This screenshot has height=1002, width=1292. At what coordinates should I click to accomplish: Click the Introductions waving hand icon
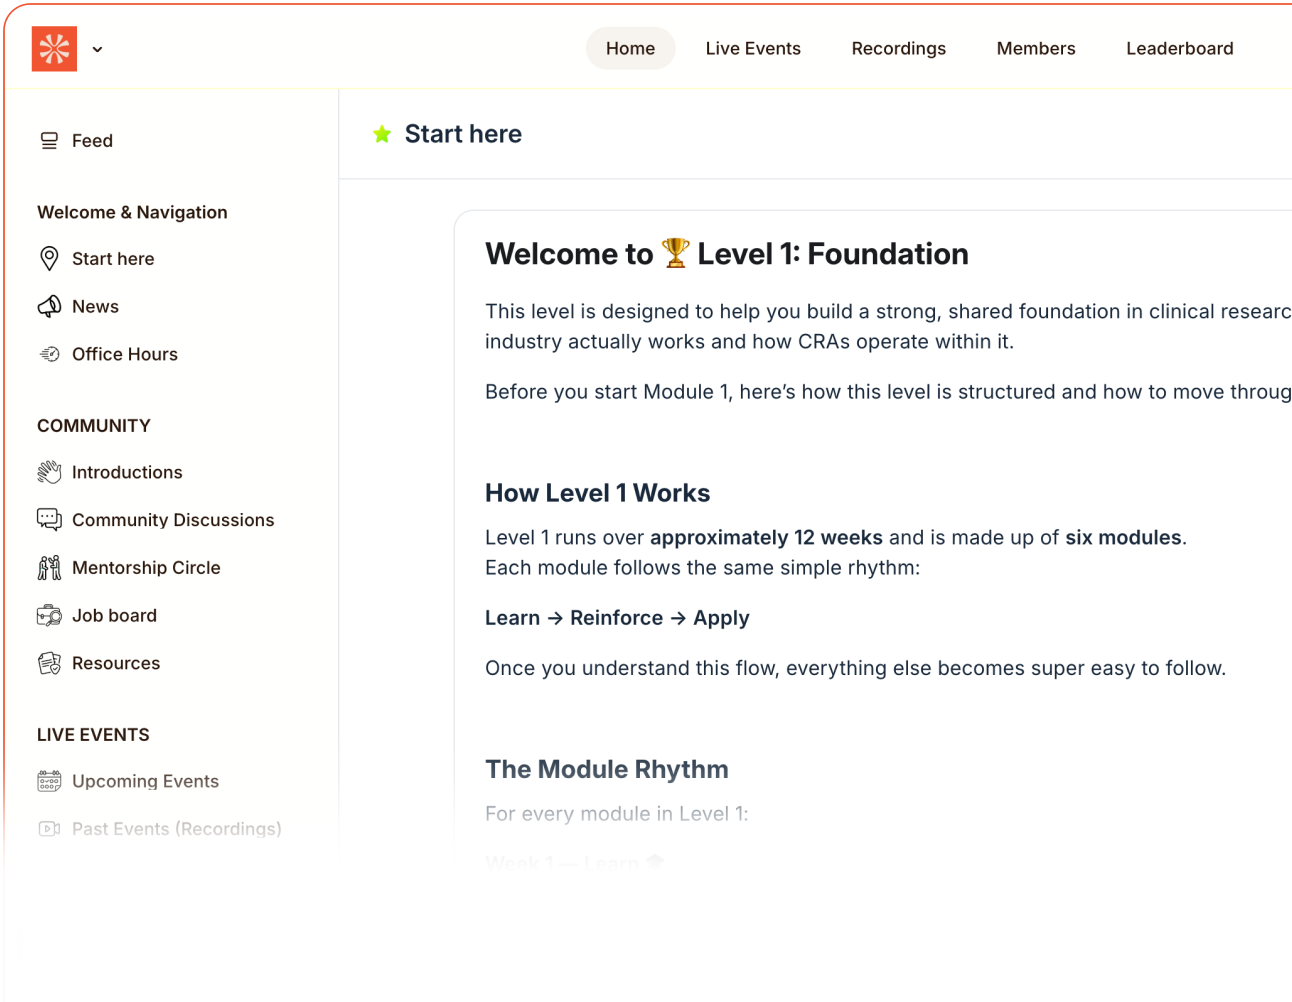coord(49,472)
